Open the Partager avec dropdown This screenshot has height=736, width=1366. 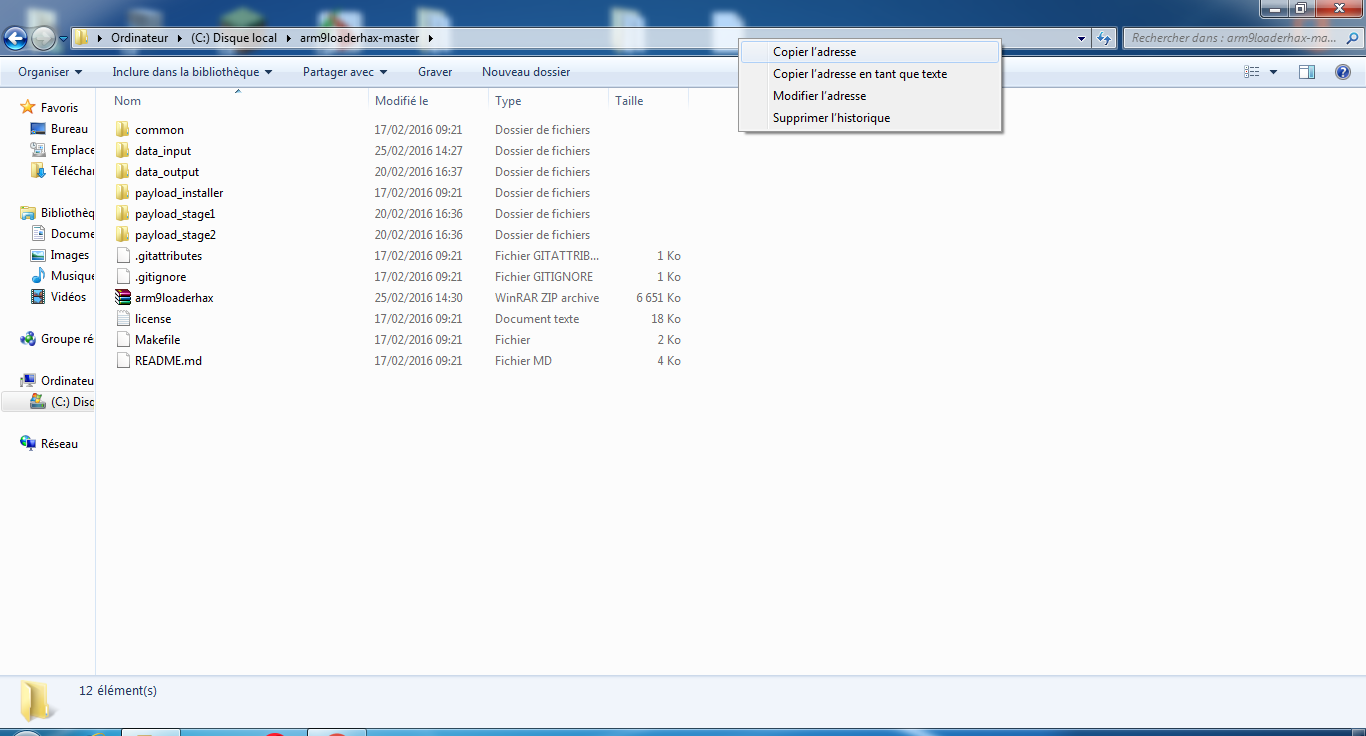(344, 72)
